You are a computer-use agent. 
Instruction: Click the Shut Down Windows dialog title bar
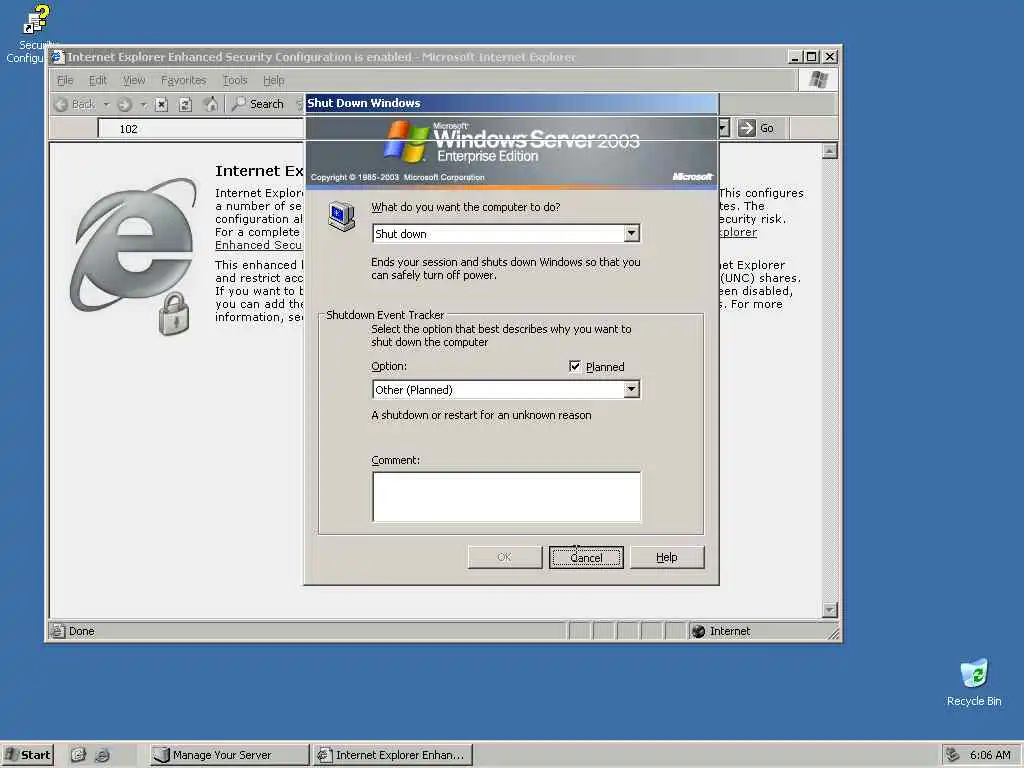coord(511,103)
